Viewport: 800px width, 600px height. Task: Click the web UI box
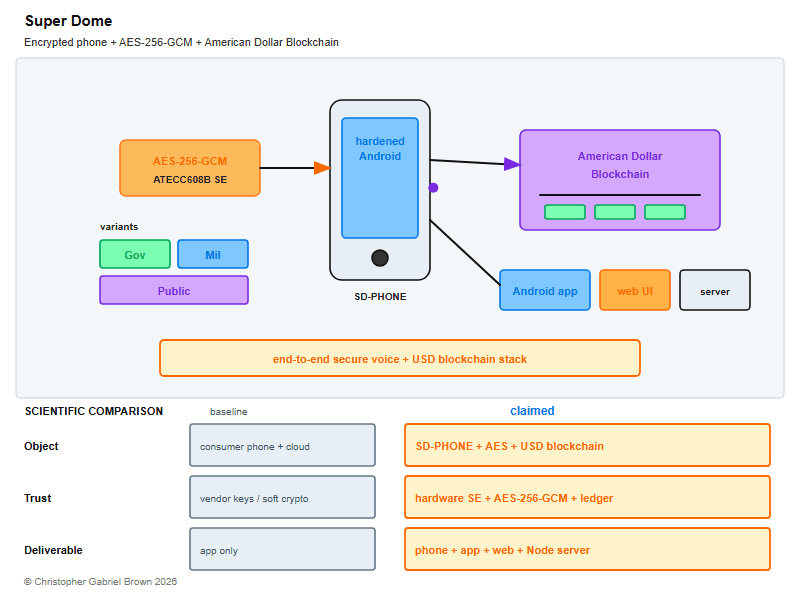click(635, 290)
